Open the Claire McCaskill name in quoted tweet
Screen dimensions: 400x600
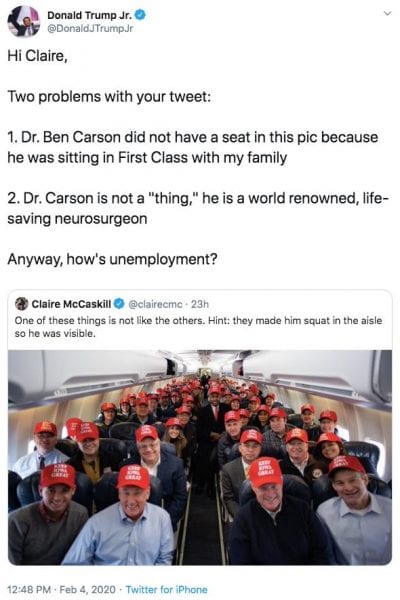(x=71, y=304)
